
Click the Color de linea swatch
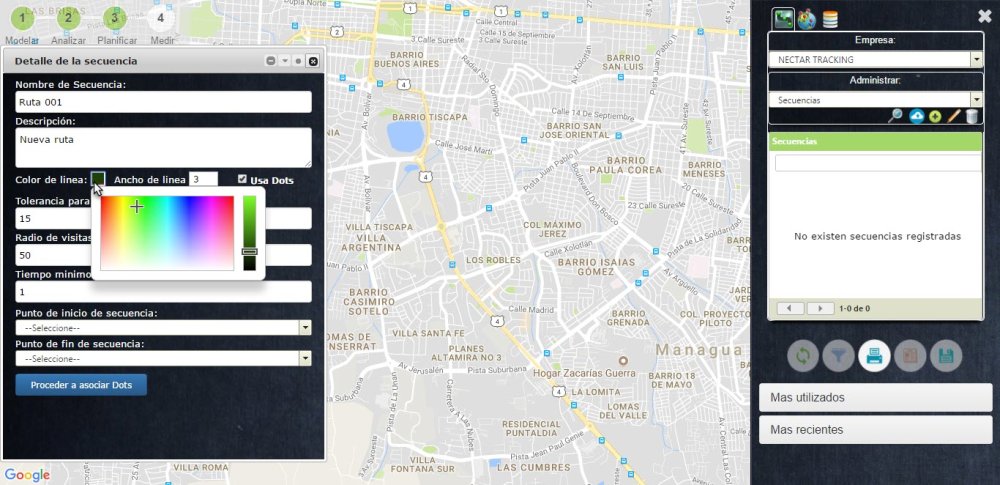click(98, 179)
